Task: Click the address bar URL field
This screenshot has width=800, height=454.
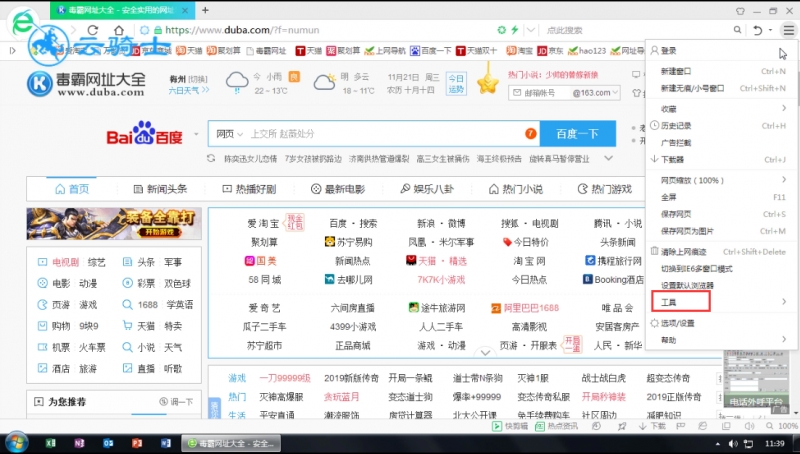Action: [x=327, y=30]
